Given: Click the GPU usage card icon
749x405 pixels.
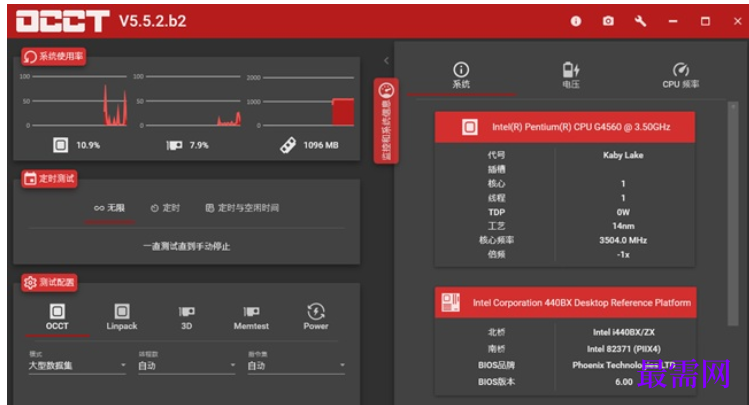Looking at the screenshot, I should pos(174,145).
